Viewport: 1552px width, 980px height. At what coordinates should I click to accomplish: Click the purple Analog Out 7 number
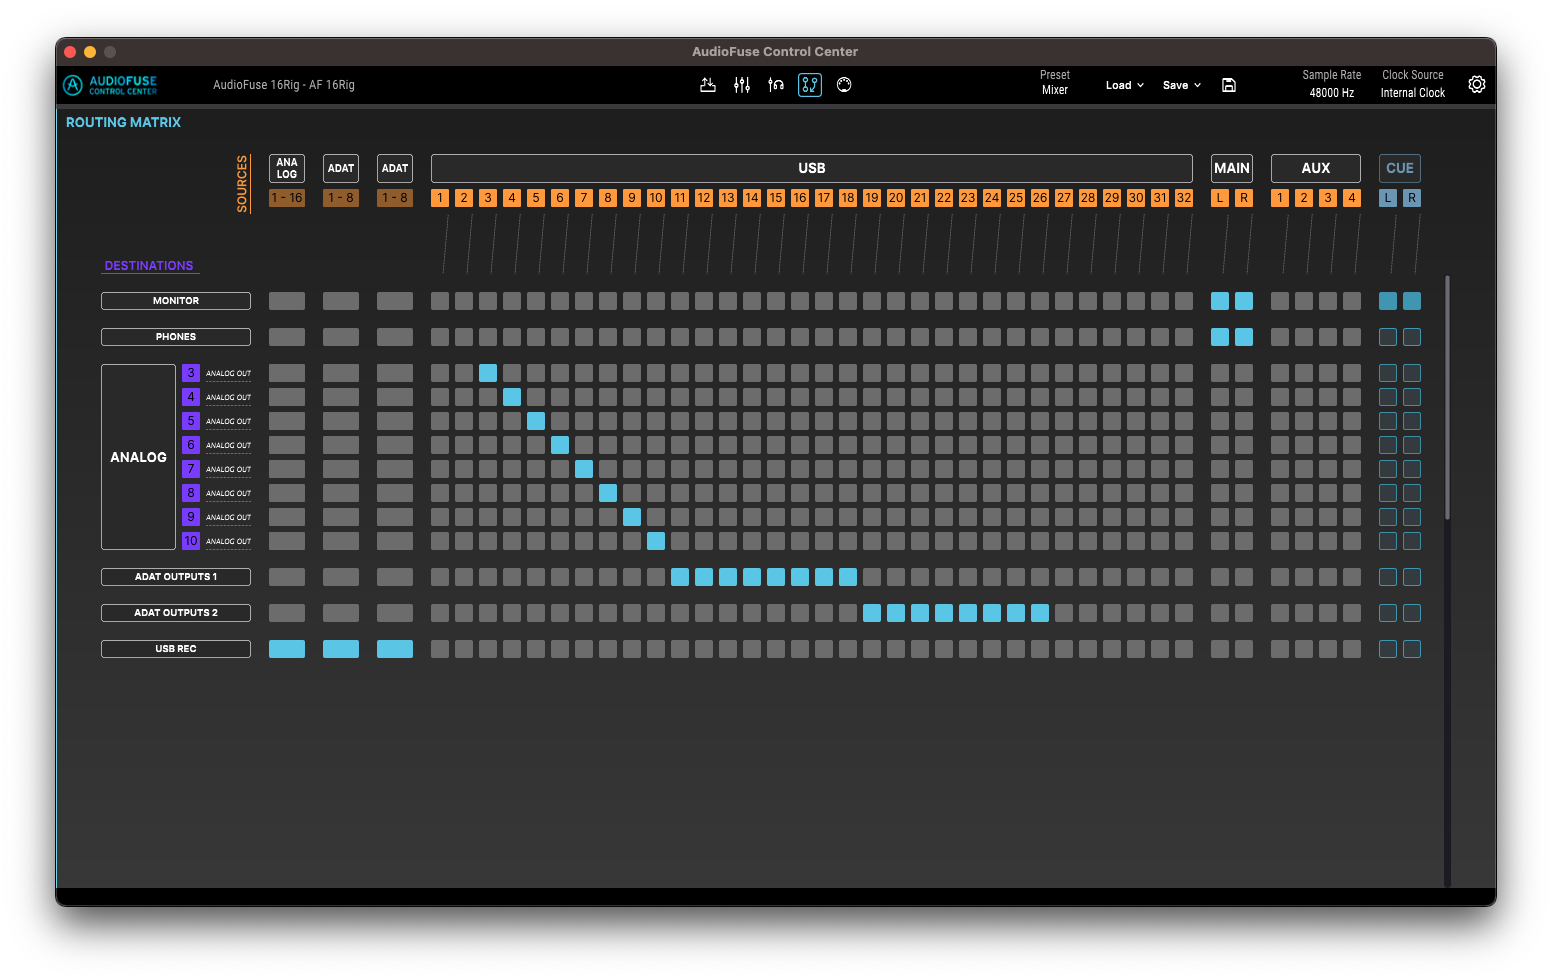tap(191, 469)
